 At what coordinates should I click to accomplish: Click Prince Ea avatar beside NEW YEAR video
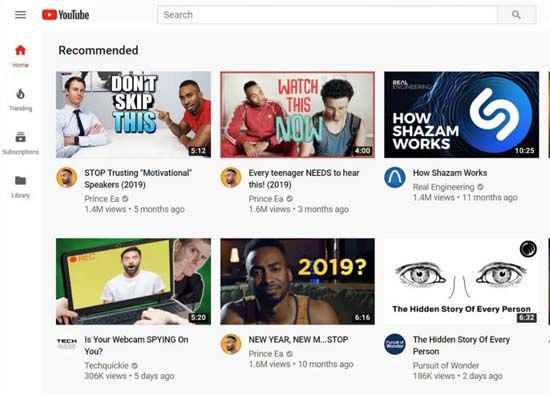coord(231,344)
